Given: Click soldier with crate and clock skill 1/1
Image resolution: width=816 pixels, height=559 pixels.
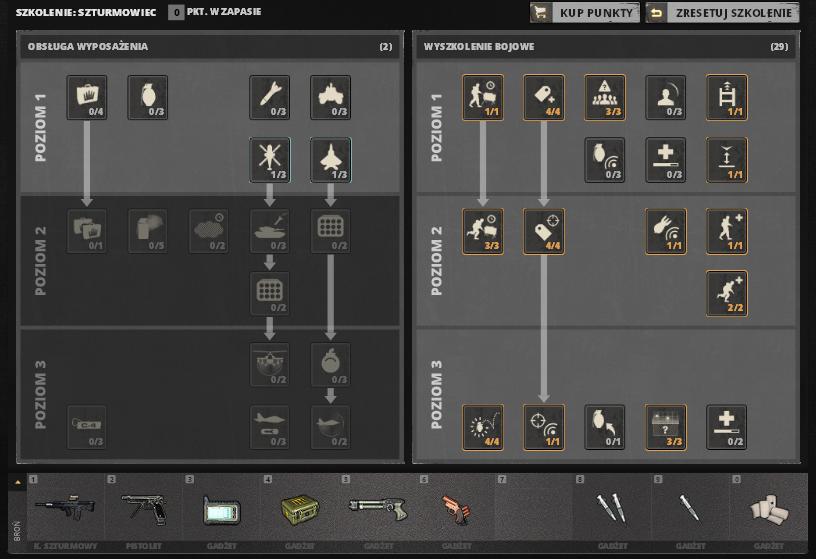Looking at the screenshot, I should click(483, 97).
